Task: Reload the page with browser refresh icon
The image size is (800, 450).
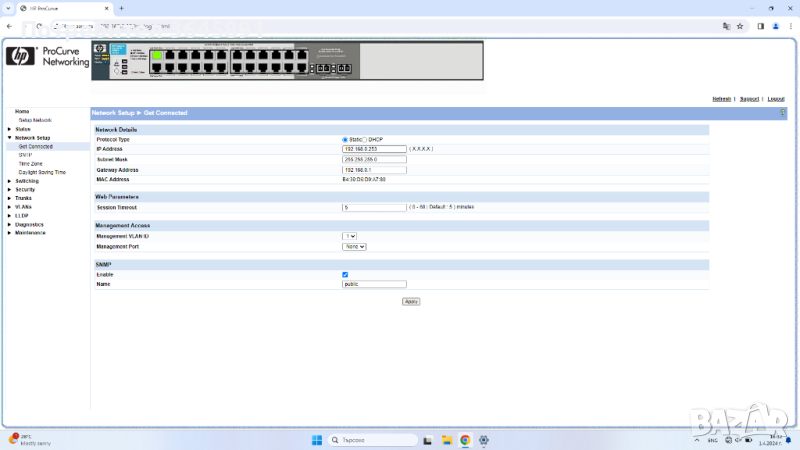Action: click(39, 26)
